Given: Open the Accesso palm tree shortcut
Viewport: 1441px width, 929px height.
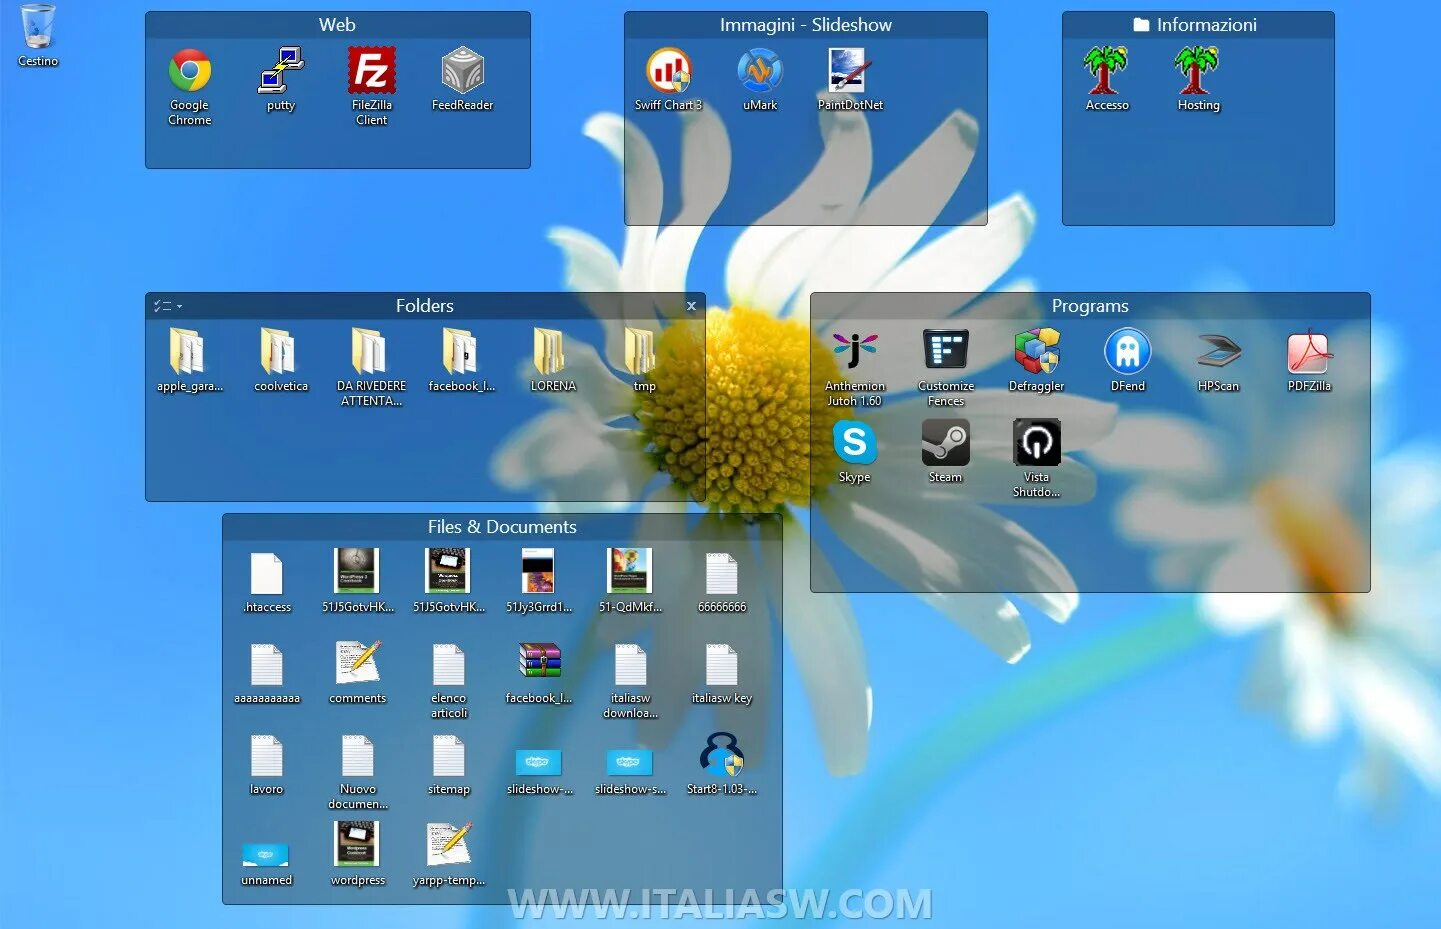Looking at the screenshot, I should click(x=1107, y=79).
